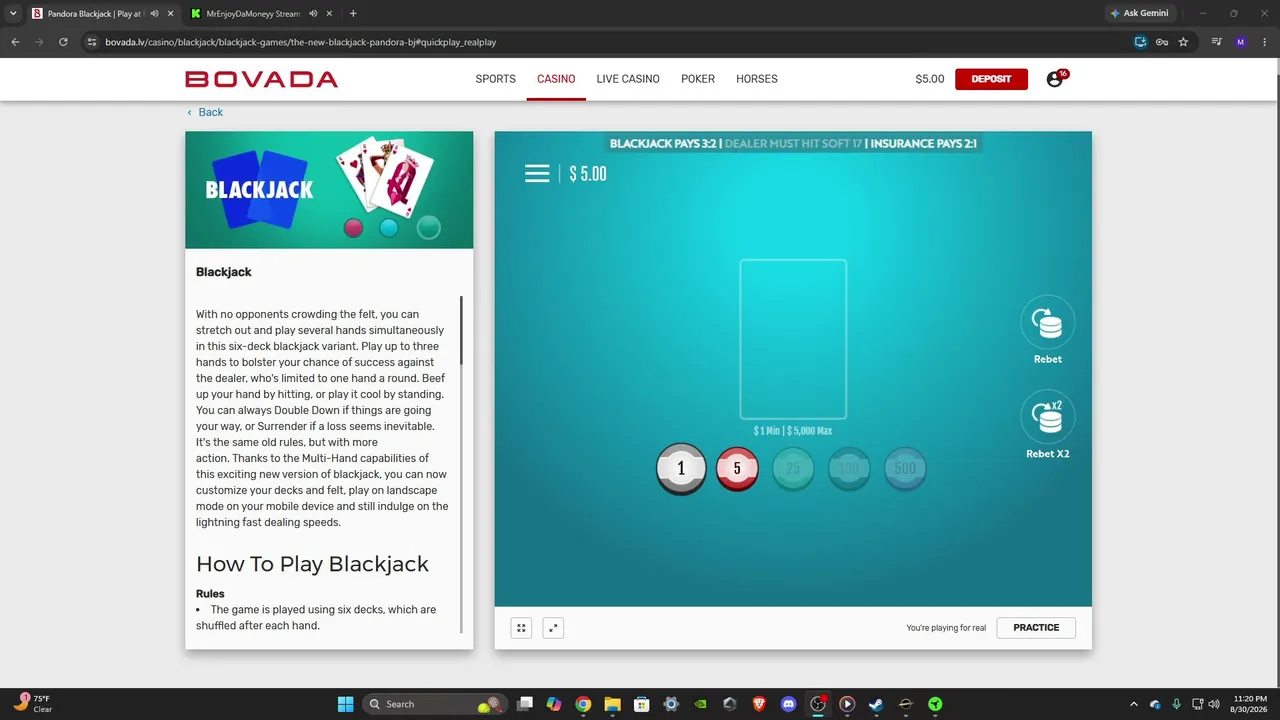Open the Windows Start menu
Screen dimensions: 1280x720
pyautogui.click(x=345, y=704)
